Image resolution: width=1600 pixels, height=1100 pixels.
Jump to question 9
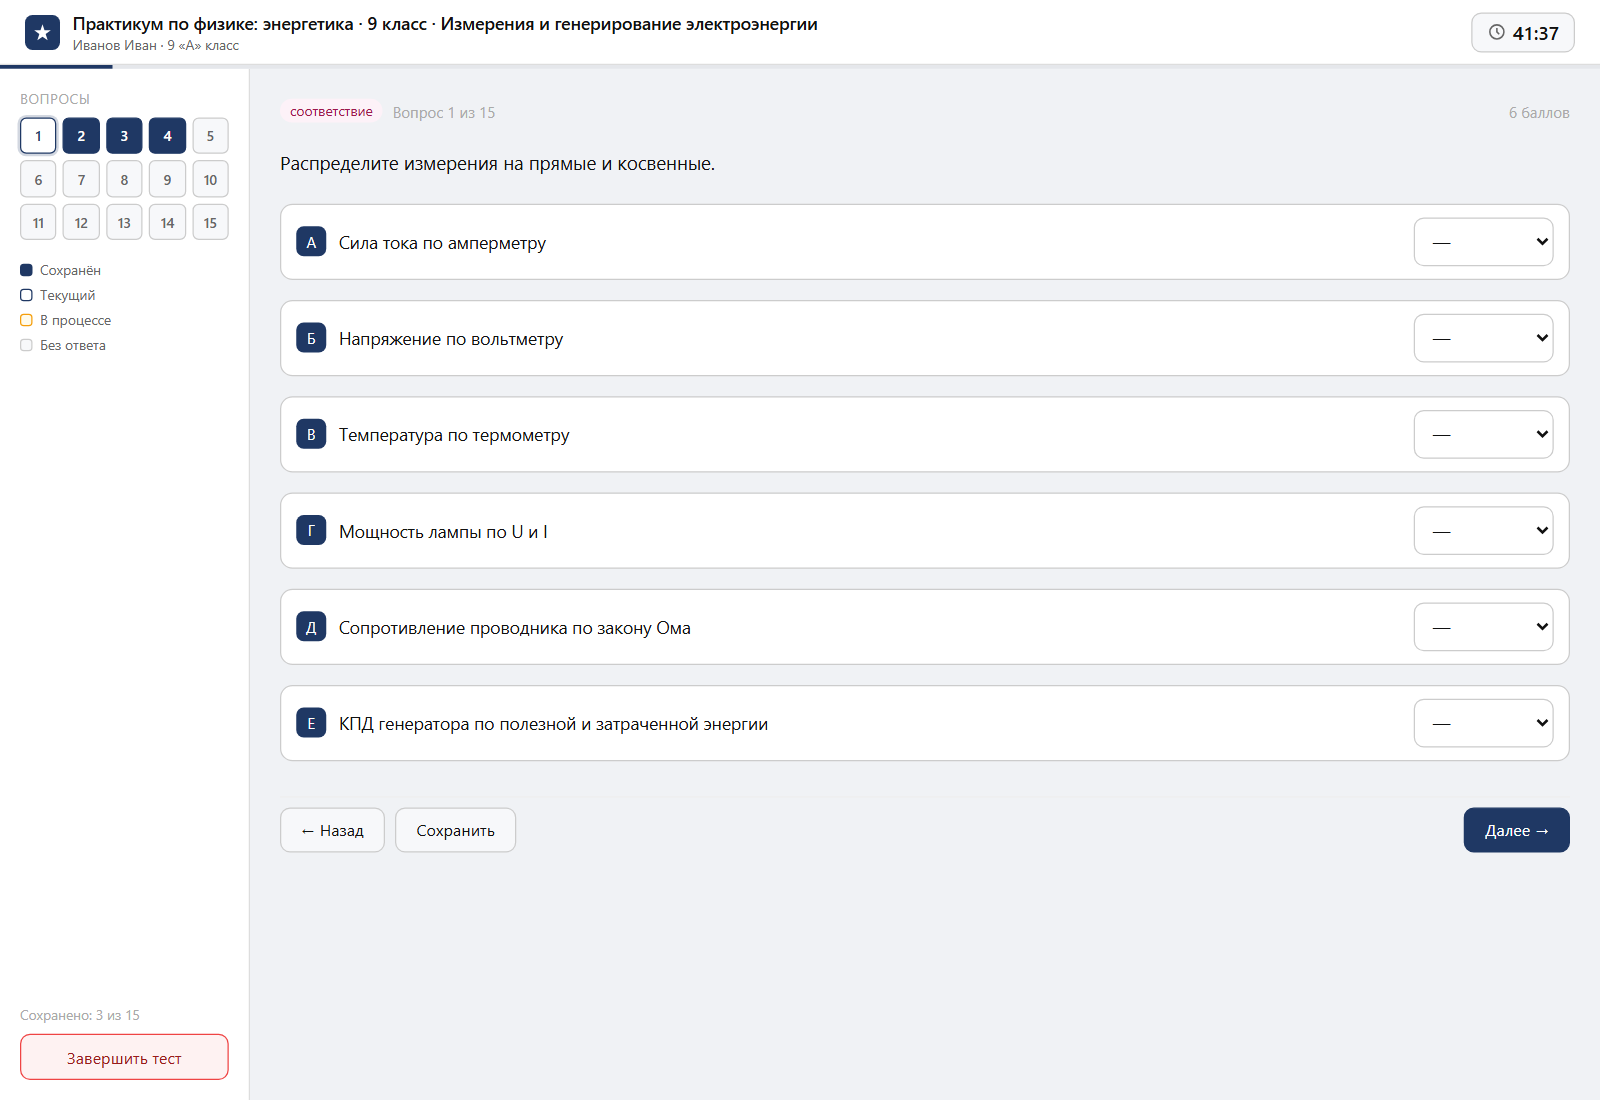167,180
